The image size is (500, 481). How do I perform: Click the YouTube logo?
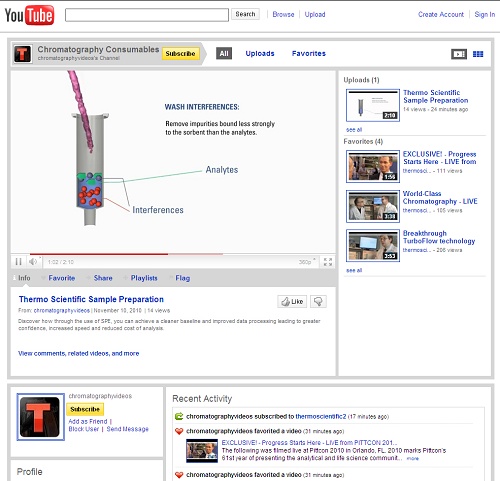point(29,15)
